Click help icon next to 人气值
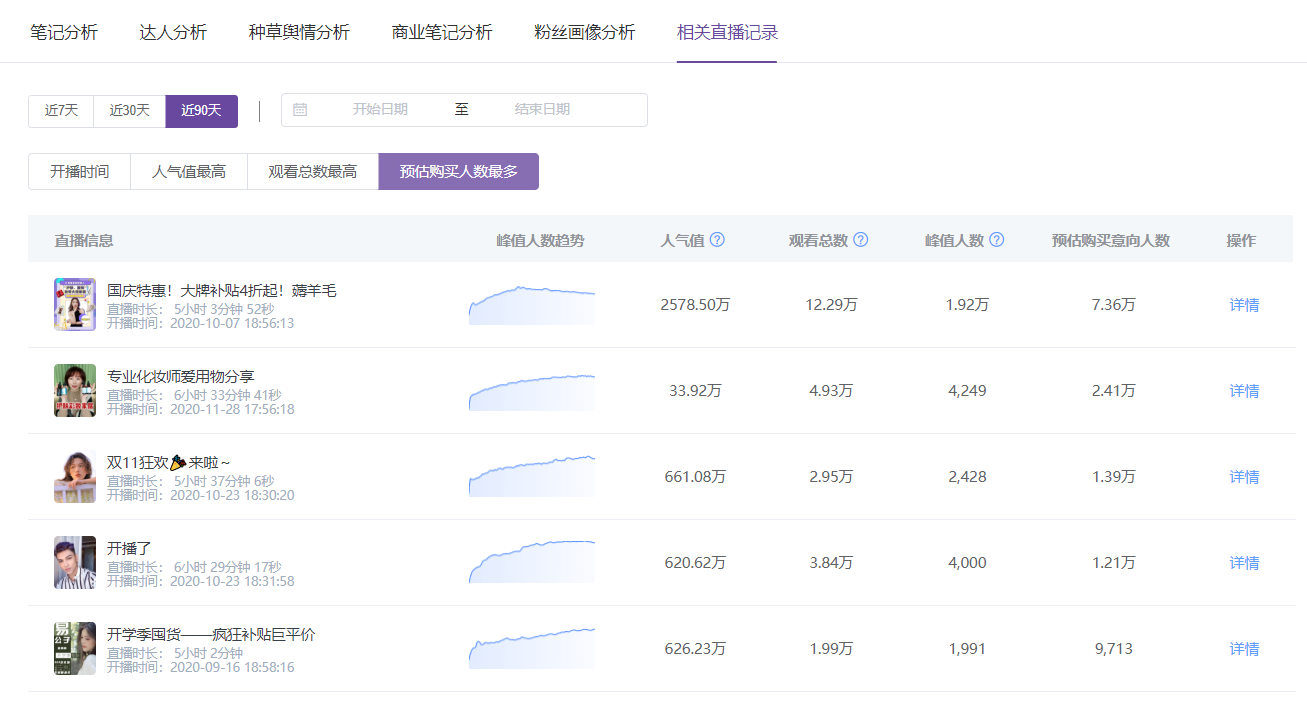Image resolution: width=1307 pixels, height=701 pixels. click(717, 240)
